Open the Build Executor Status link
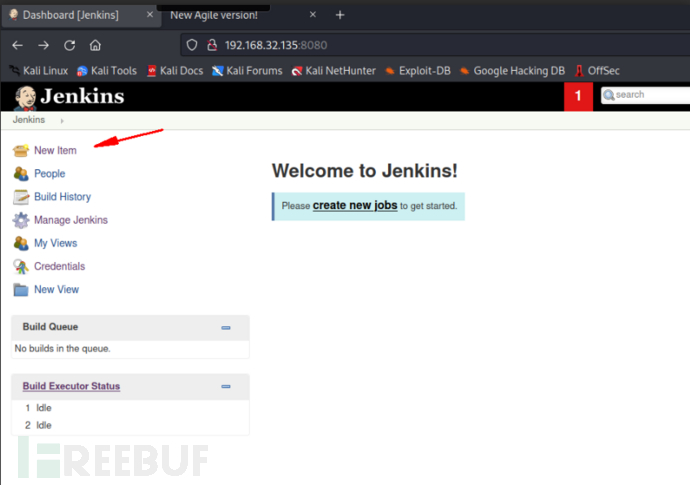 tap(71, 386)
